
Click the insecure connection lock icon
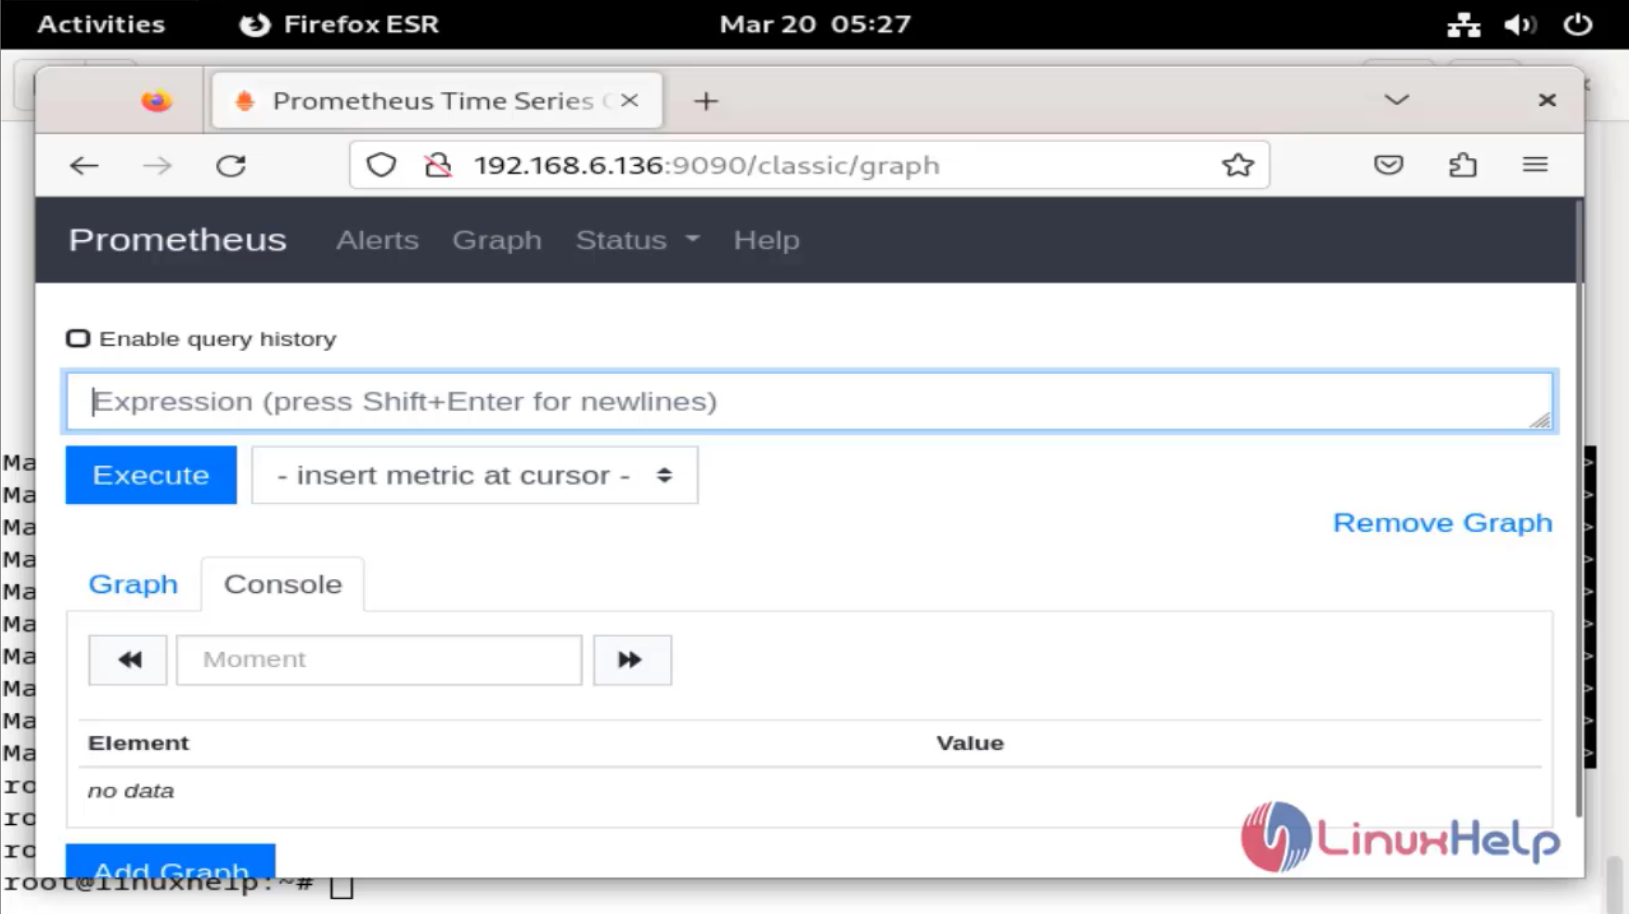(437, 165)
